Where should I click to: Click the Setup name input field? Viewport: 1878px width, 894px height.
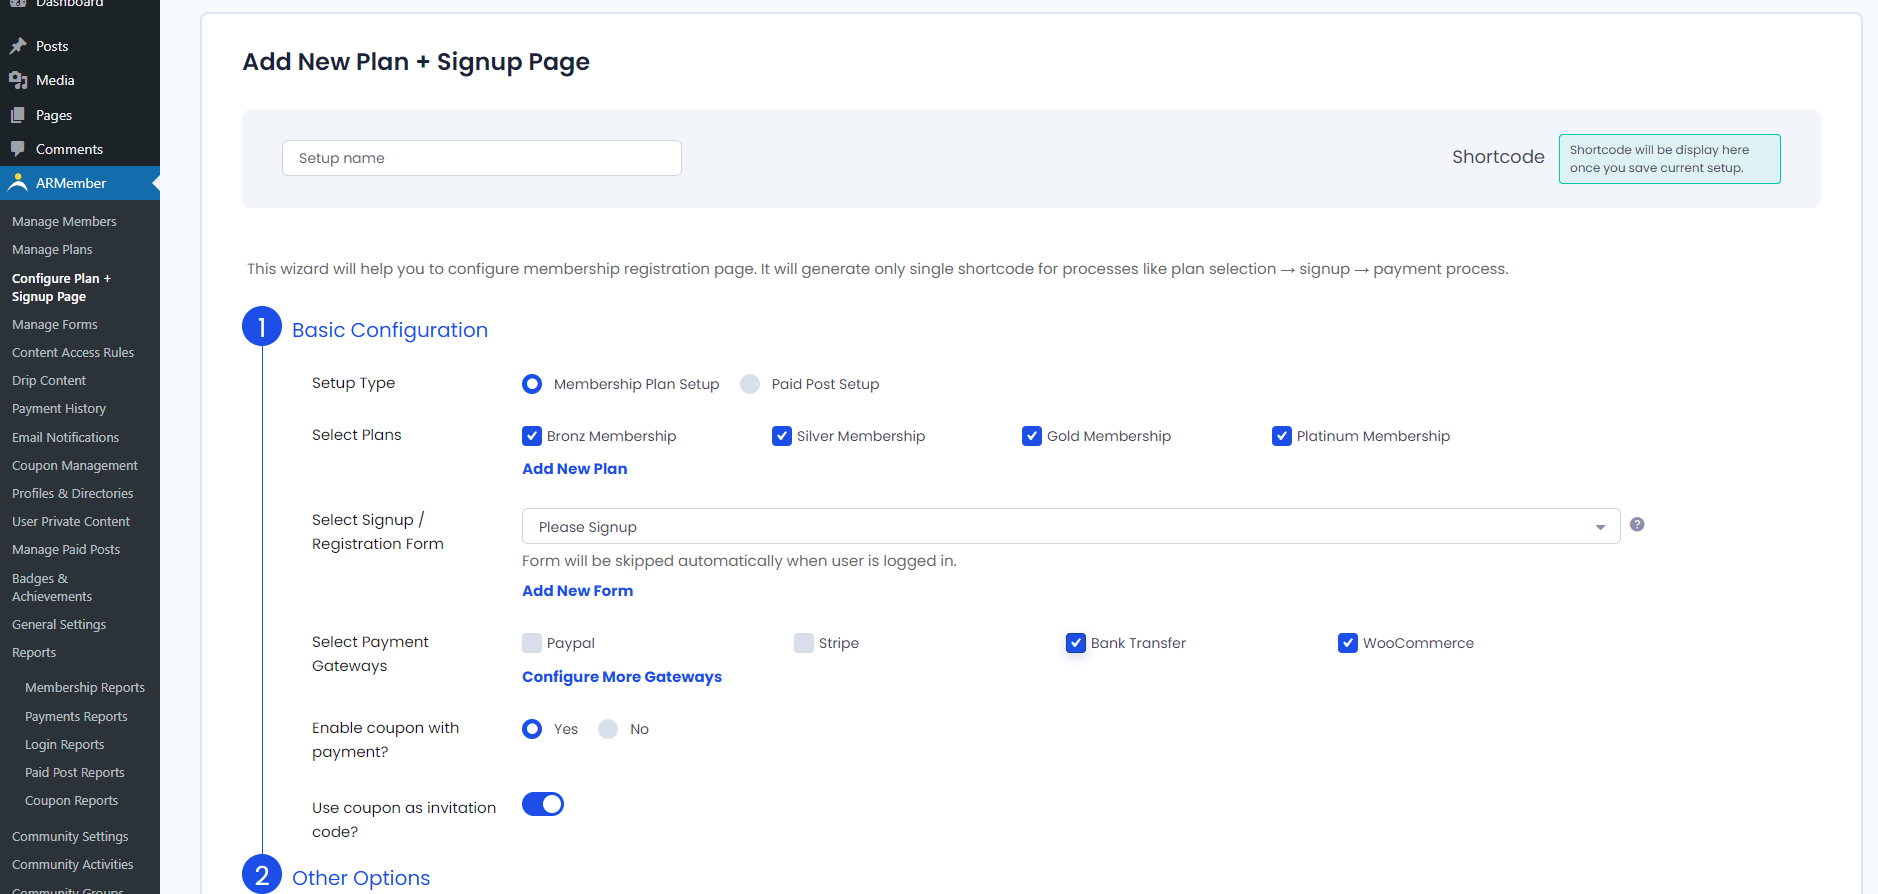pyautogui.click(x=482, y=158)
